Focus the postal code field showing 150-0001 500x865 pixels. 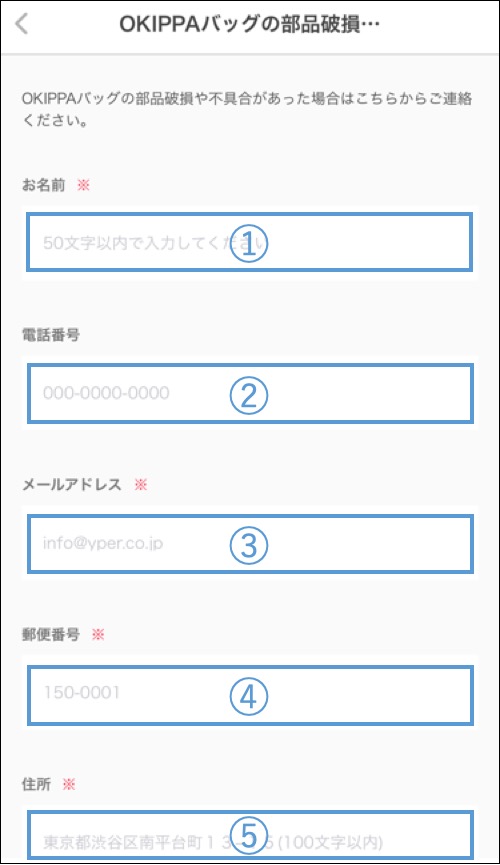click(x=250, y=695)
